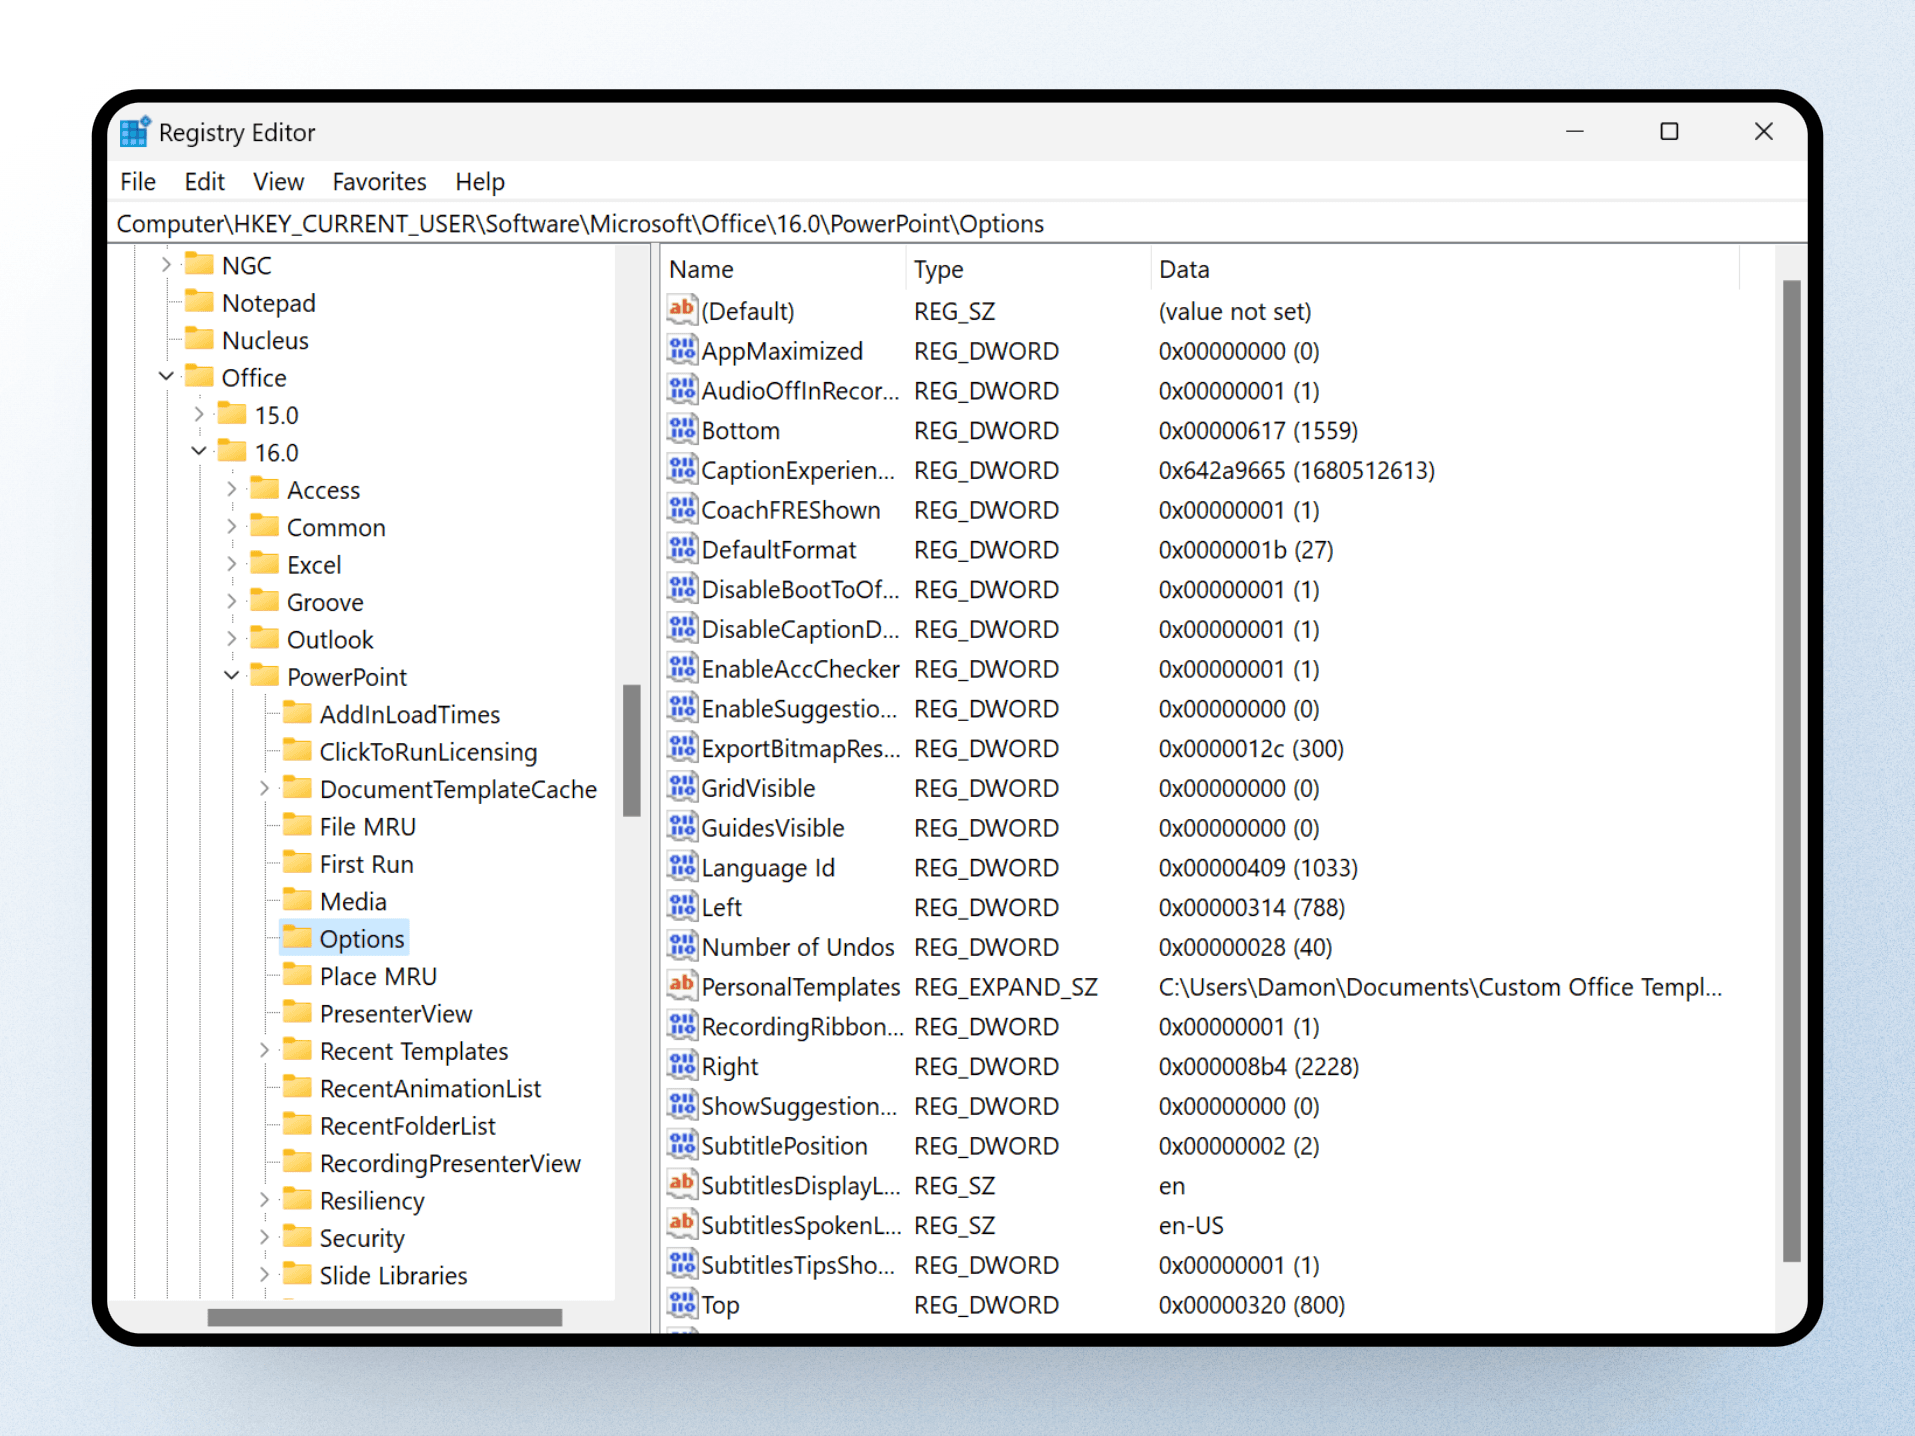Select the AddInLoadTimes key
This screenshot has height=1436, width=1915.
(410, 714)
